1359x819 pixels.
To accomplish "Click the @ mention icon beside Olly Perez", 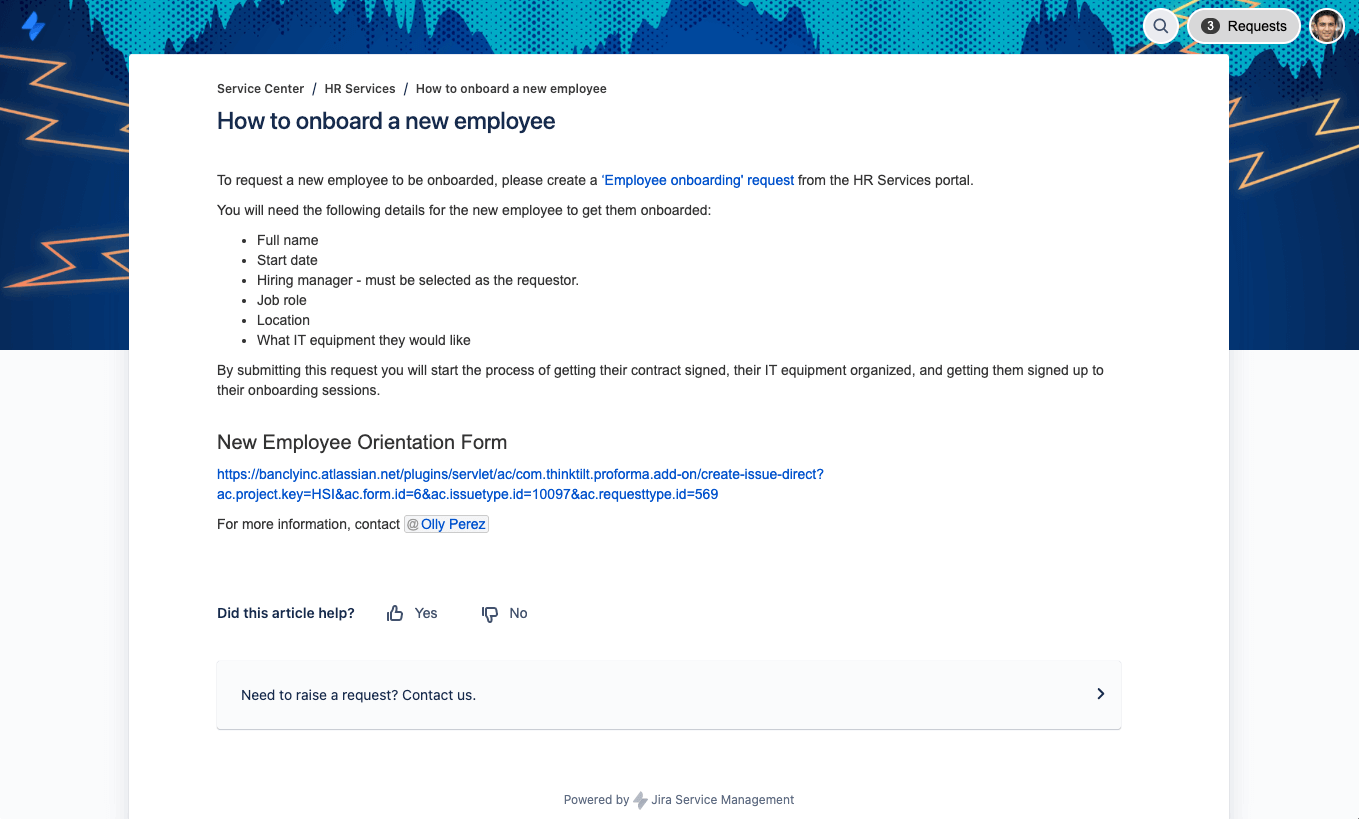I will coord(411,523).
